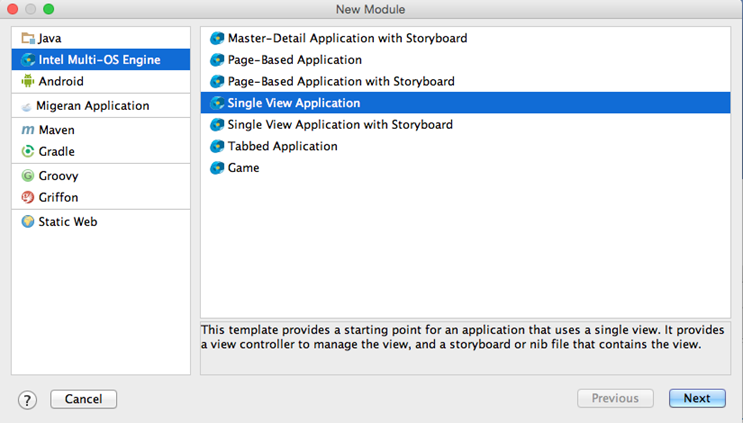Click the Java folder icon
743x423 pixels.
(x=28, y=38)
